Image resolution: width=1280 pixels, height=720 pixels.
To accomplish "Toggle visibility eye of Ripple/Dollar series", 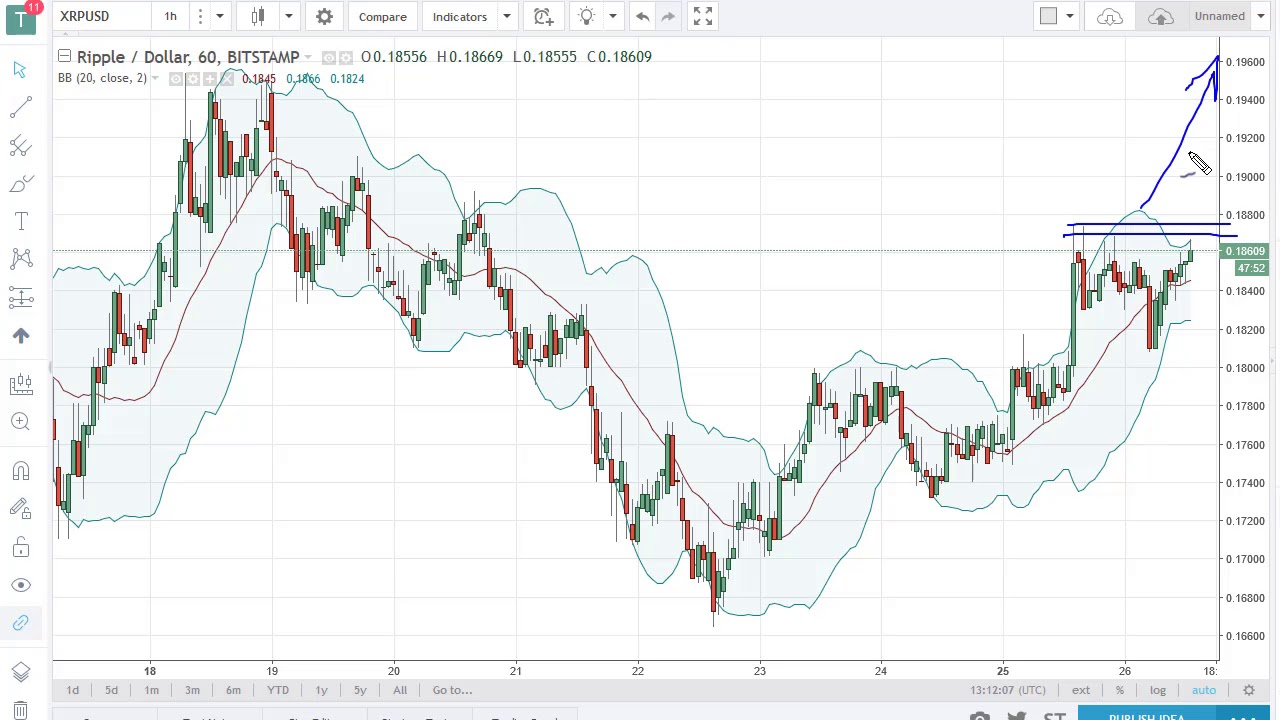I will coord(329,58).
